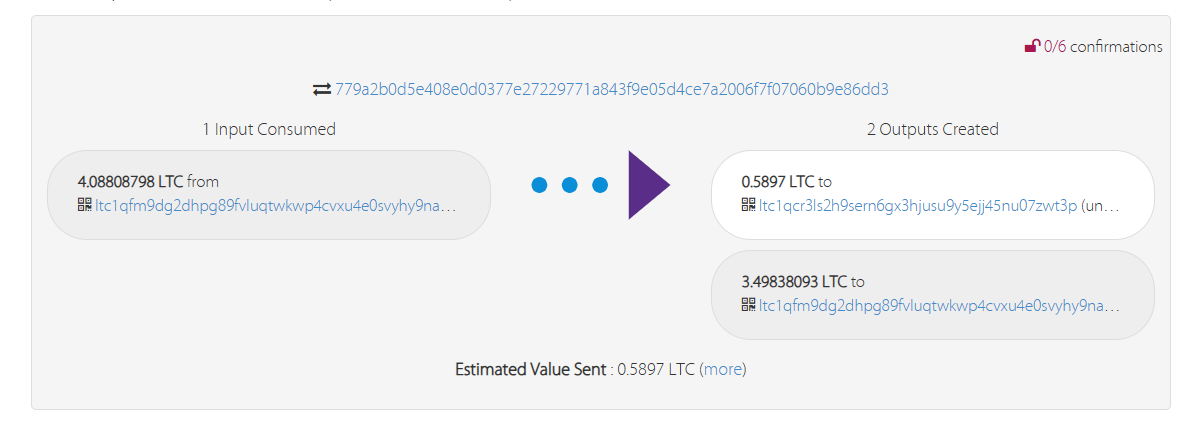Screen dimensions: 1202x422
Task: Open the input sender address ltc1qfm9dg2dhpg... link
Action: coord(275,206)
